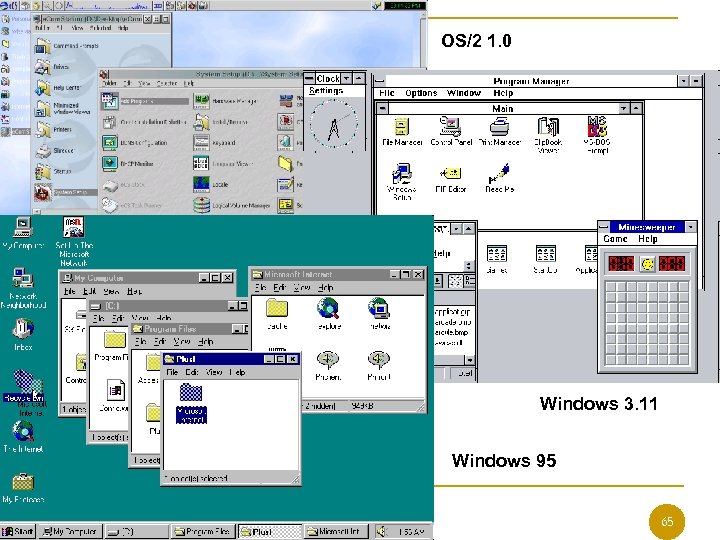
Task: Open Edit menu in My Computer window
Action: pos(89,291)
